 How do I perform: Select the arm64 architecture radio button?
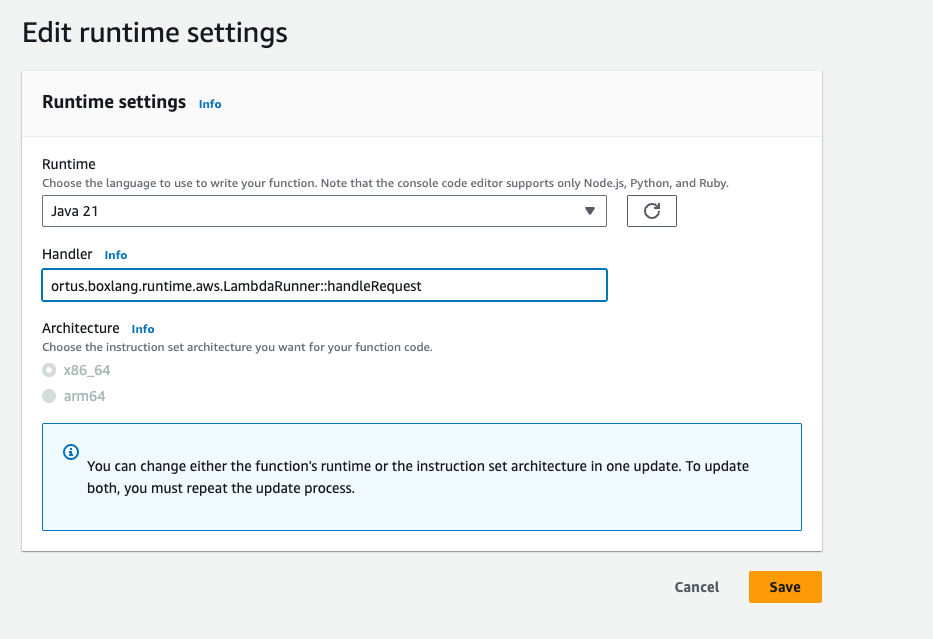pyautogui.click(x=49, y=396)
